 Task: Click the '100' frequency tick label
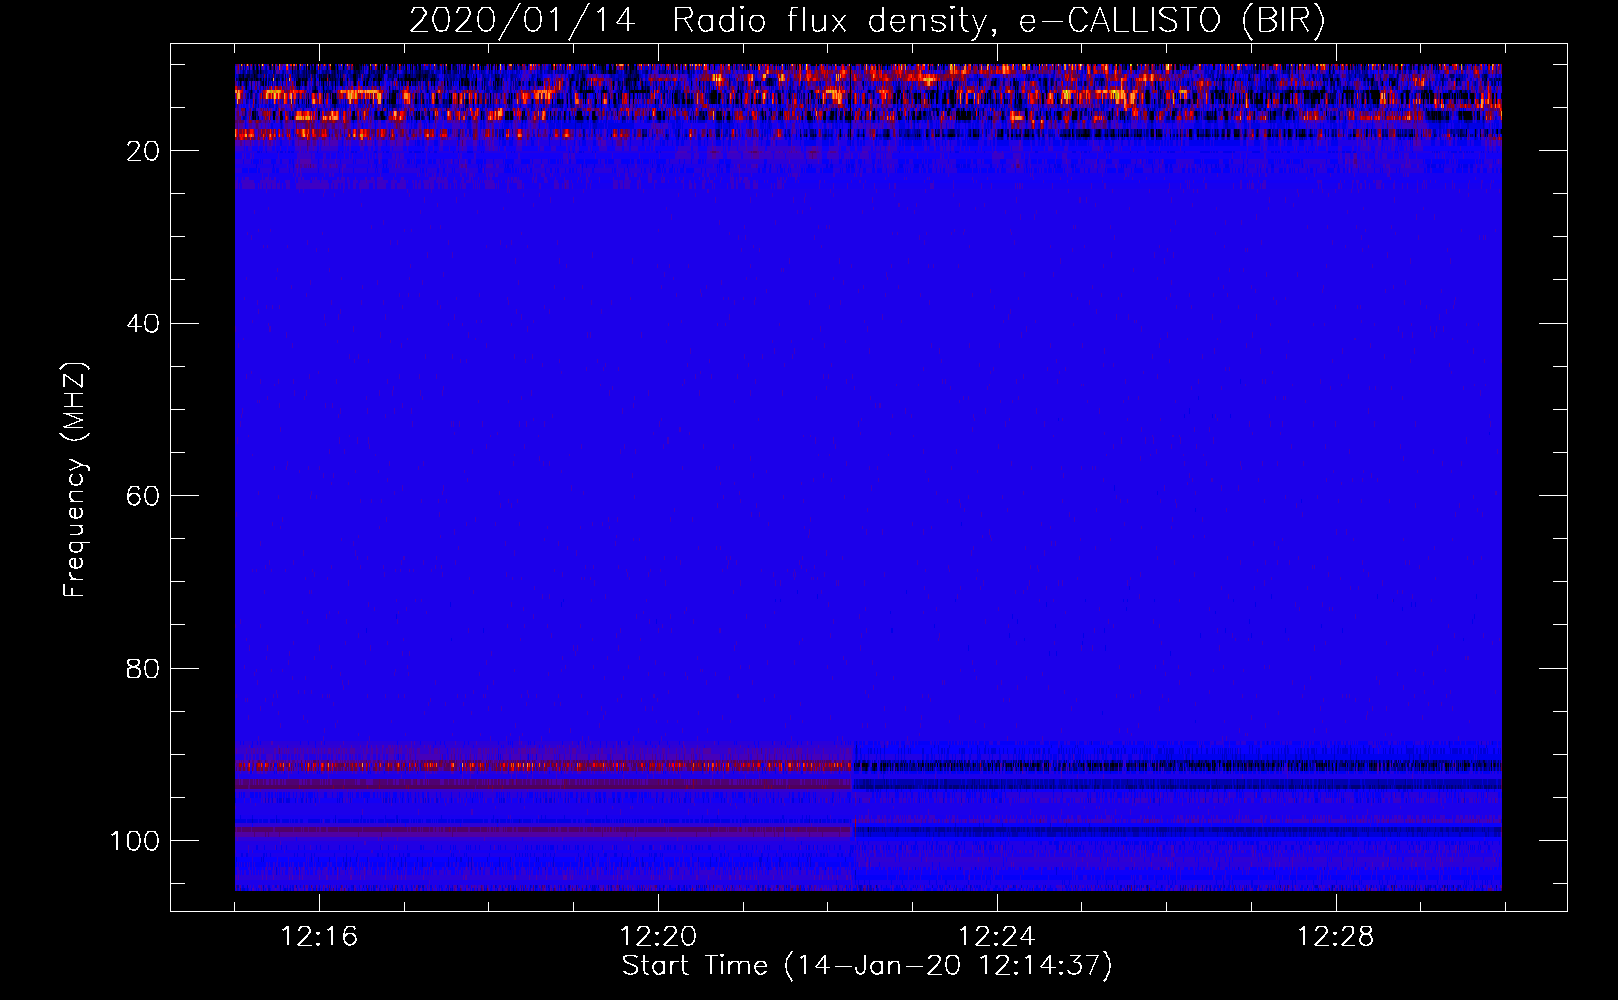coord(135,841)
